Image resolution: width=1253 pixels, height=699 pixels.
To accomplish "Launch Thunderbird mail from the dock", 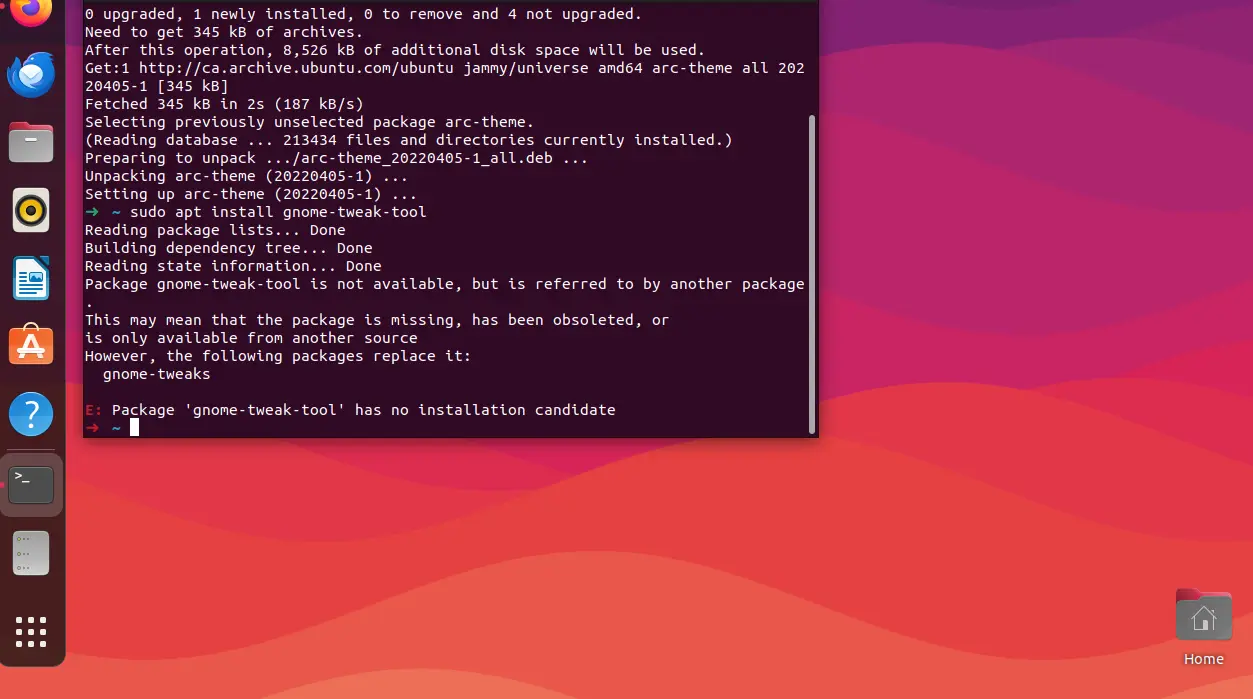I will click(x=31, y=75).
